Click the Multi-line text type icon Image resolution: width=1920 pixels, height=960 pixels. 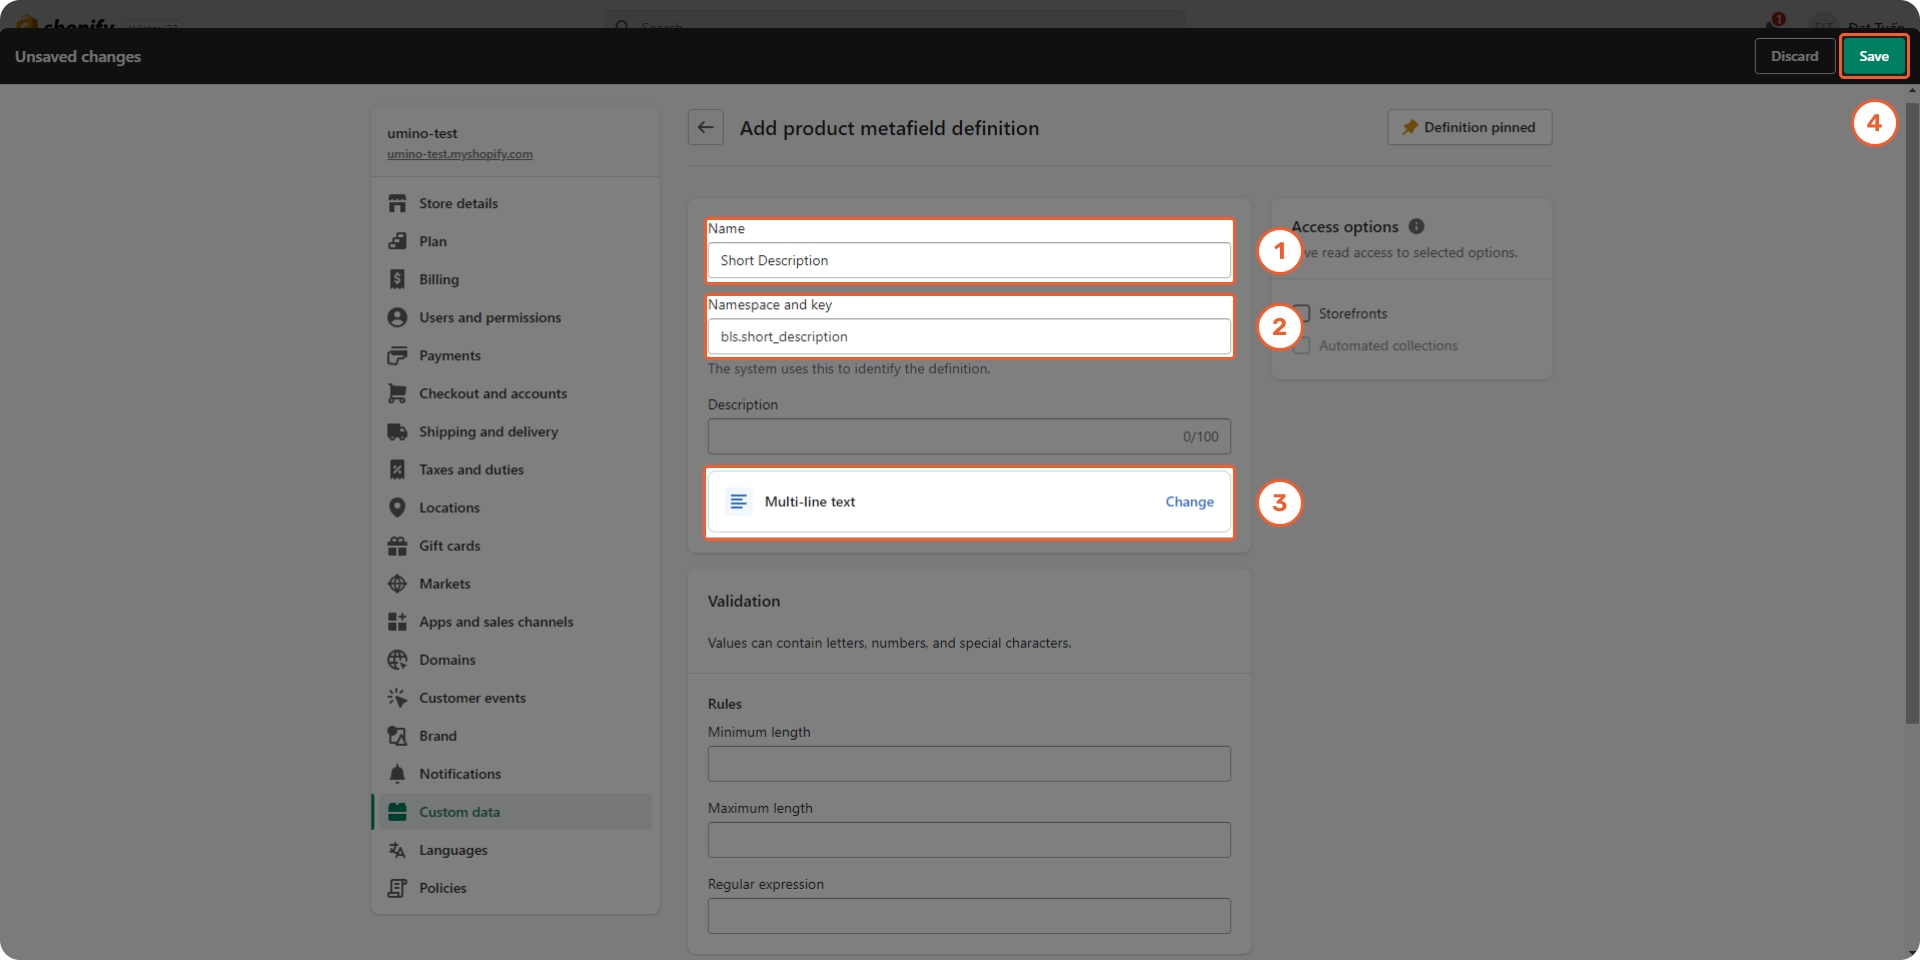point(738,502)
